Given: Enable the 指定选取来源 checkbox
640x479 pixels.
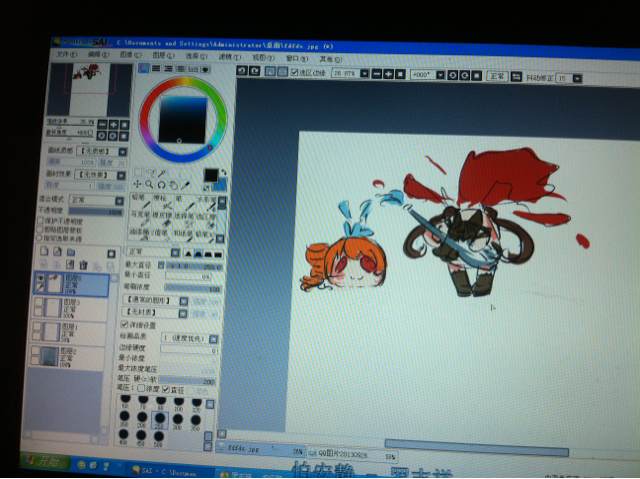Looking at the screenshot, I should click(40, 238).
